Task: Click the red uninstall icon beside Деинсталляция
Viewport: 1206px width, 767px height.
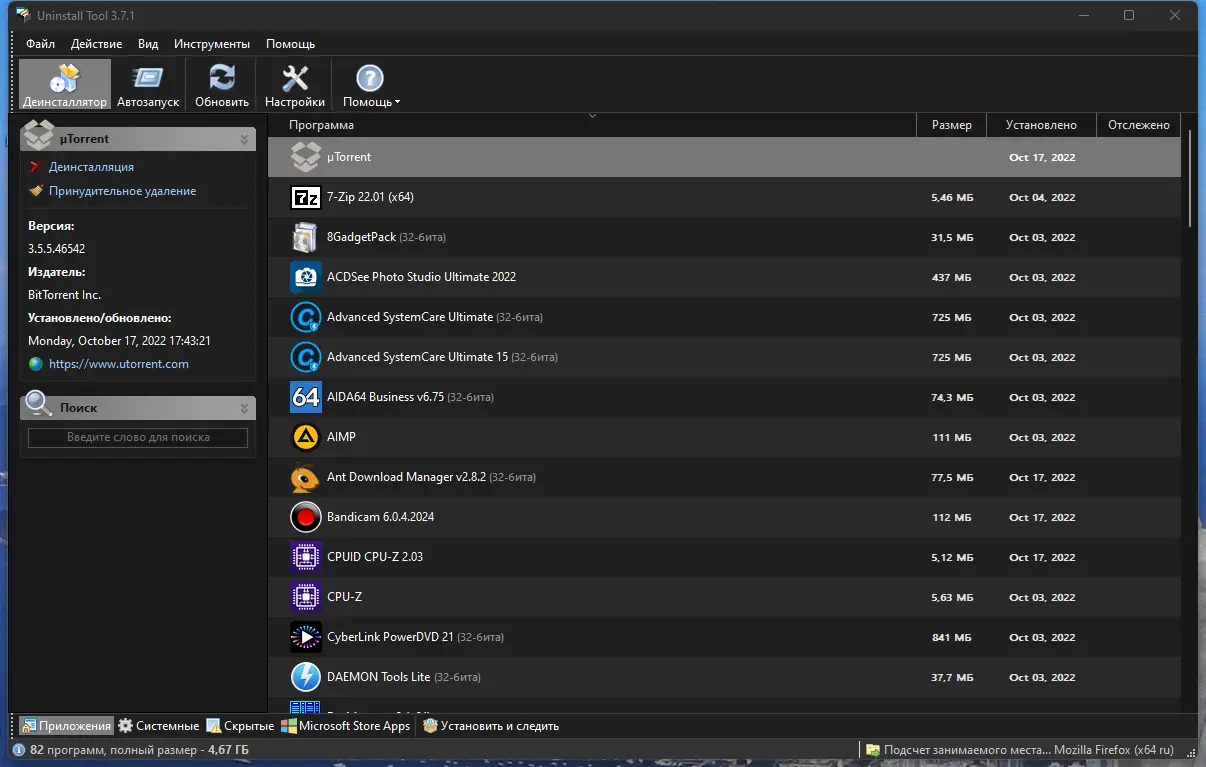Action: pyautogui.click(x=36, y=167)
